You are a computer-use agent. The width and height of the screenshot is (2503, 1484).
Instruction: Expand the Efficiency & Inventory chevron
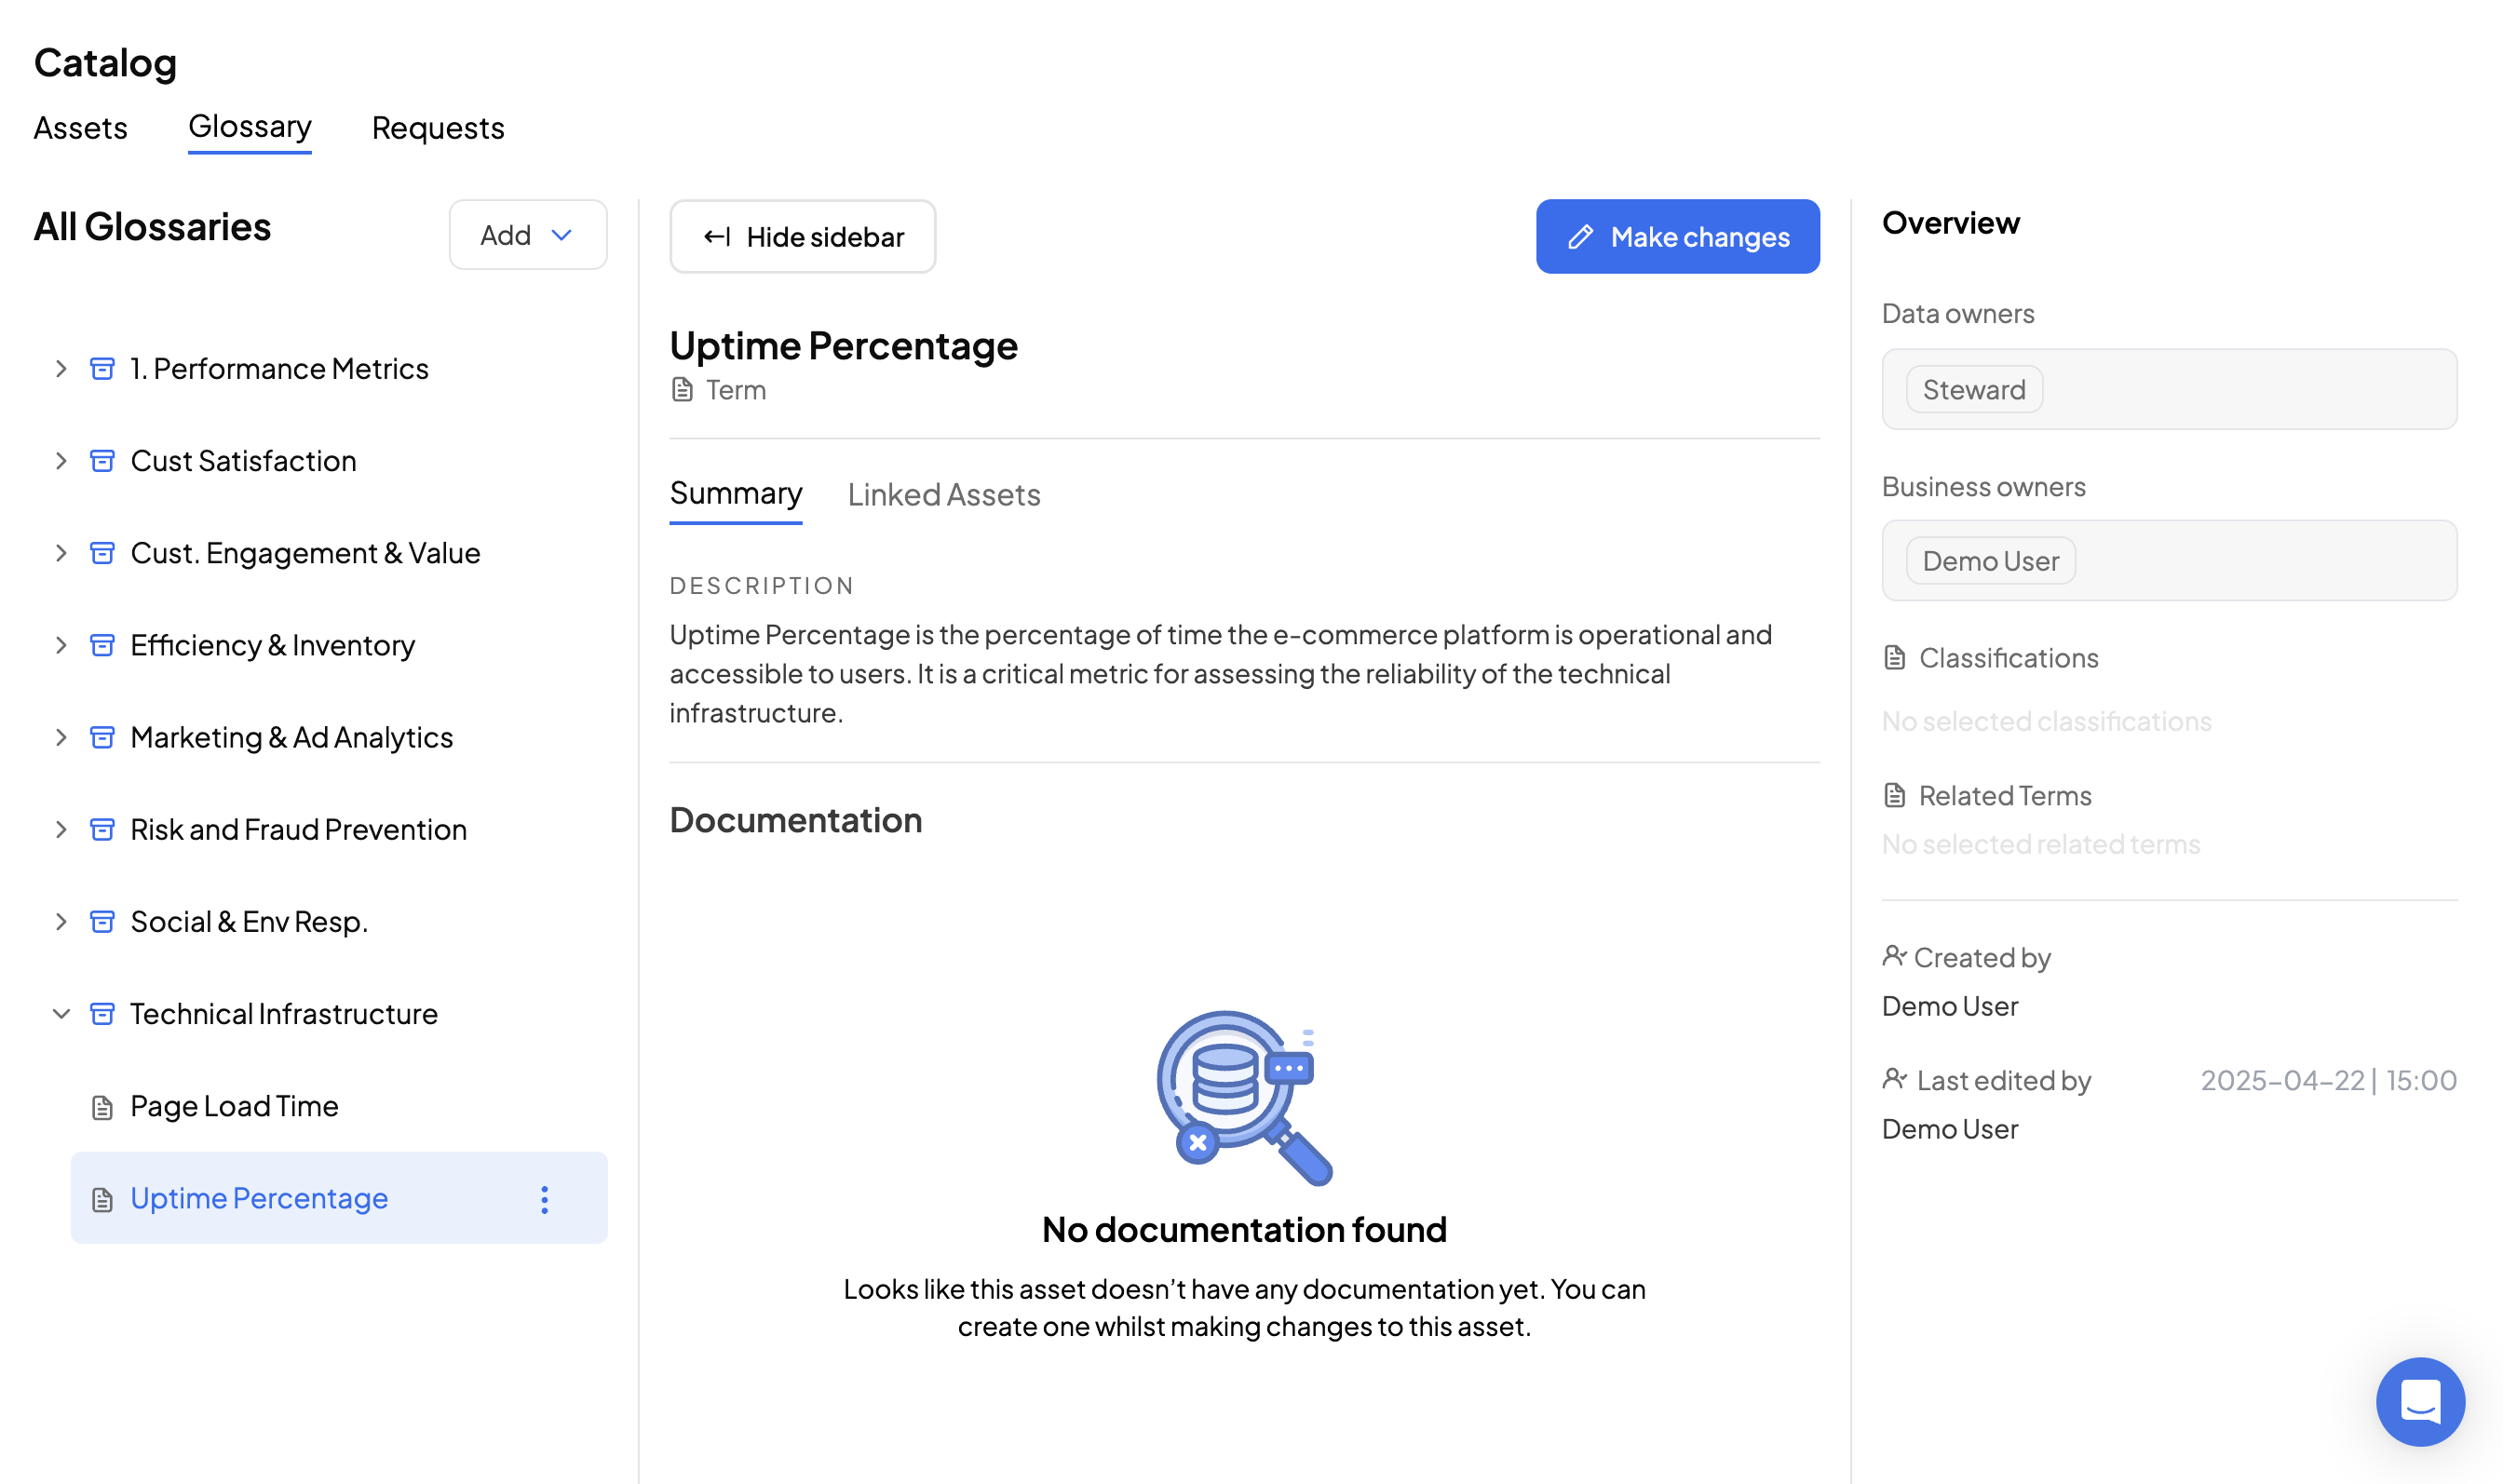pyautogui.click(x=61, y=645)
